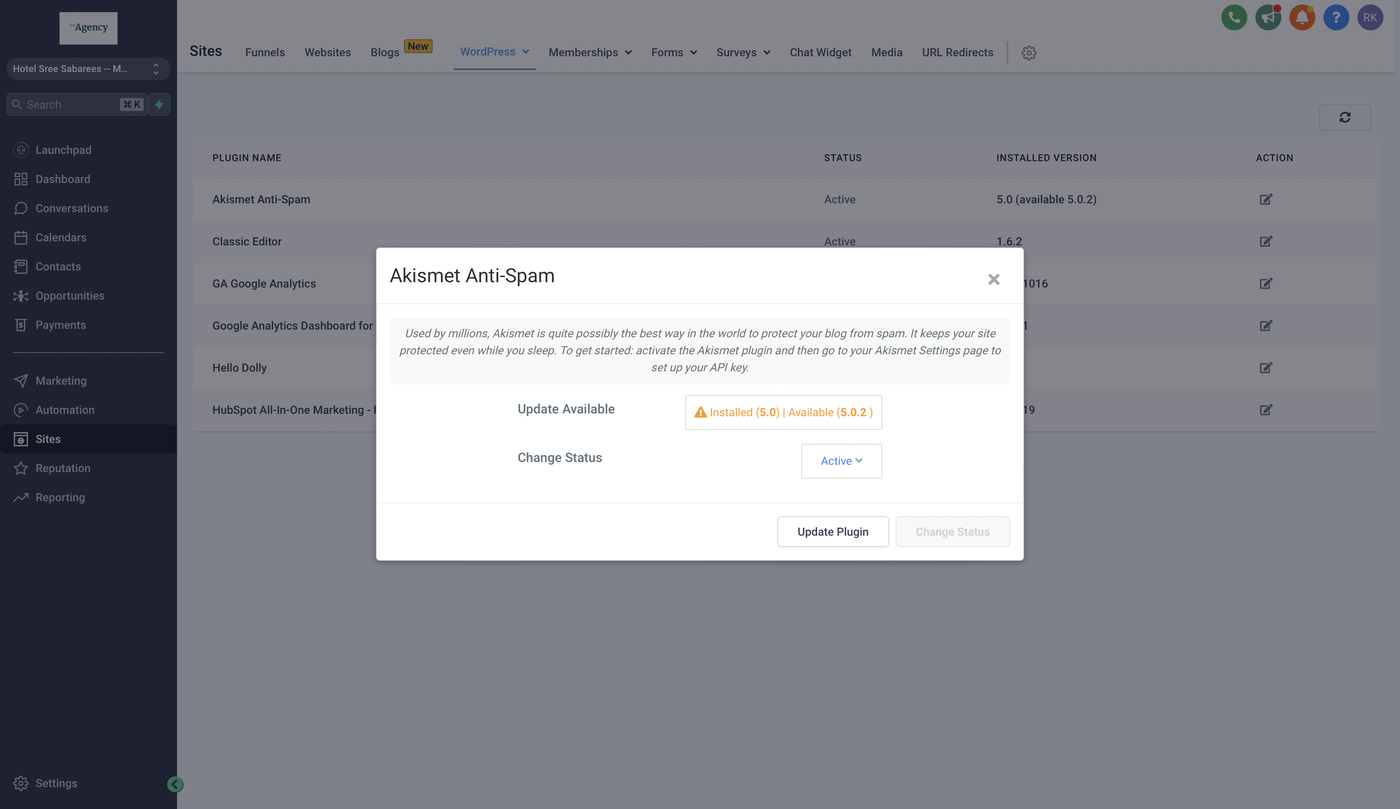The image size is (1400, 809).
Task: Collapse the sidebar with green arrow
Action: [x=175, y=785]
